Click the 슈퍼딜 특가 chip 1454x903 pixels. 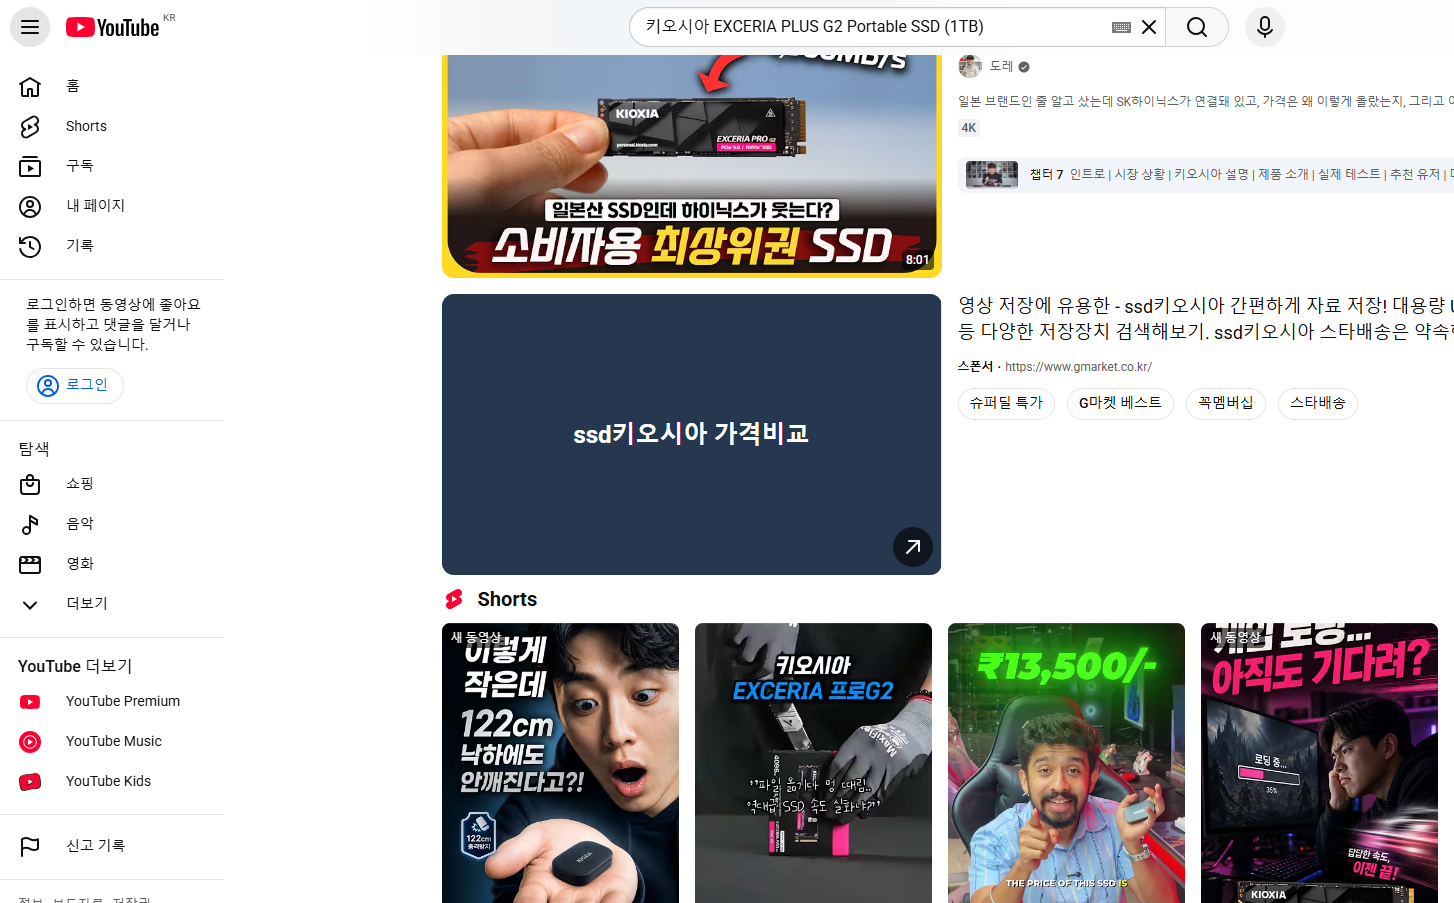click(1006, 403)
